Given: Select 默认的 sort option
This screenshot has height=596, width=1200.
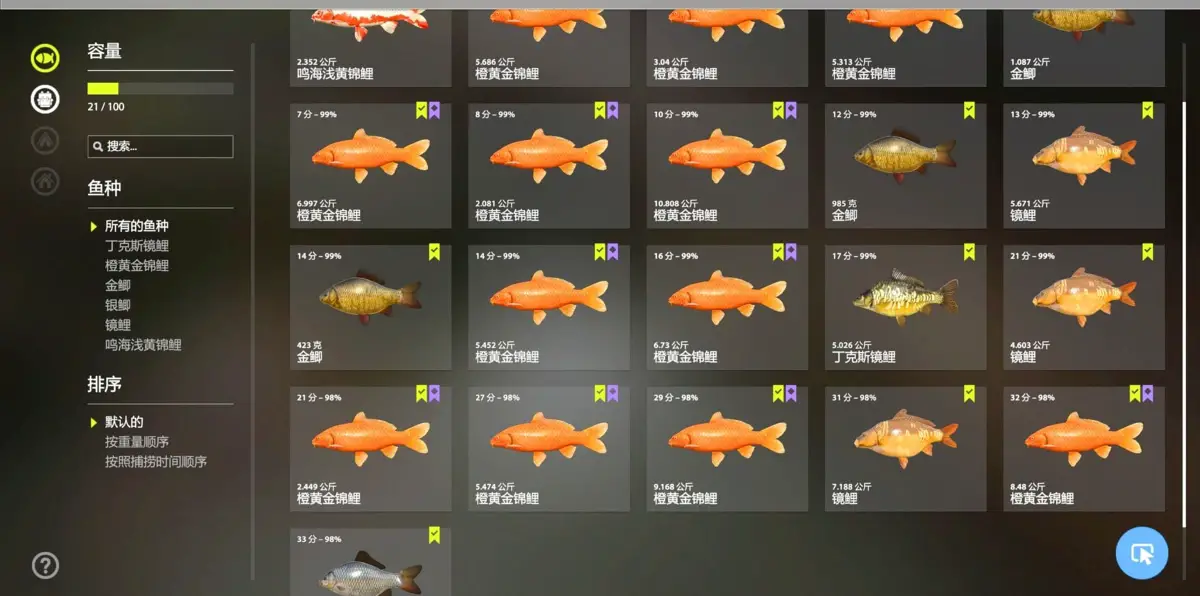Looking at the screenshot, I should [x=124, y=422].
